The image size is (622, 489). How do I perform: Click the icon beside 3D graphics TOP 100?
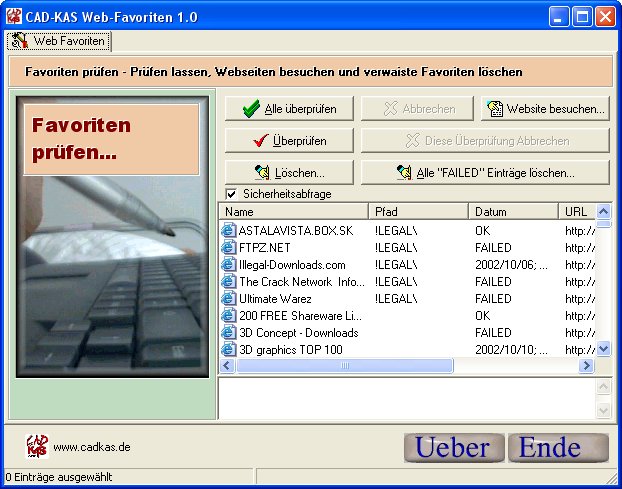click(x=229, y=350)
